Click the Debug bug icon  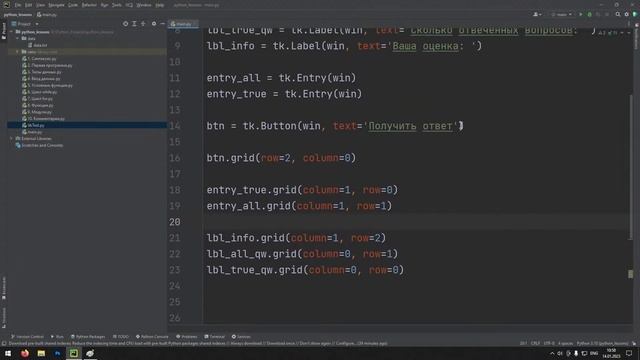(x=589, y=14)
